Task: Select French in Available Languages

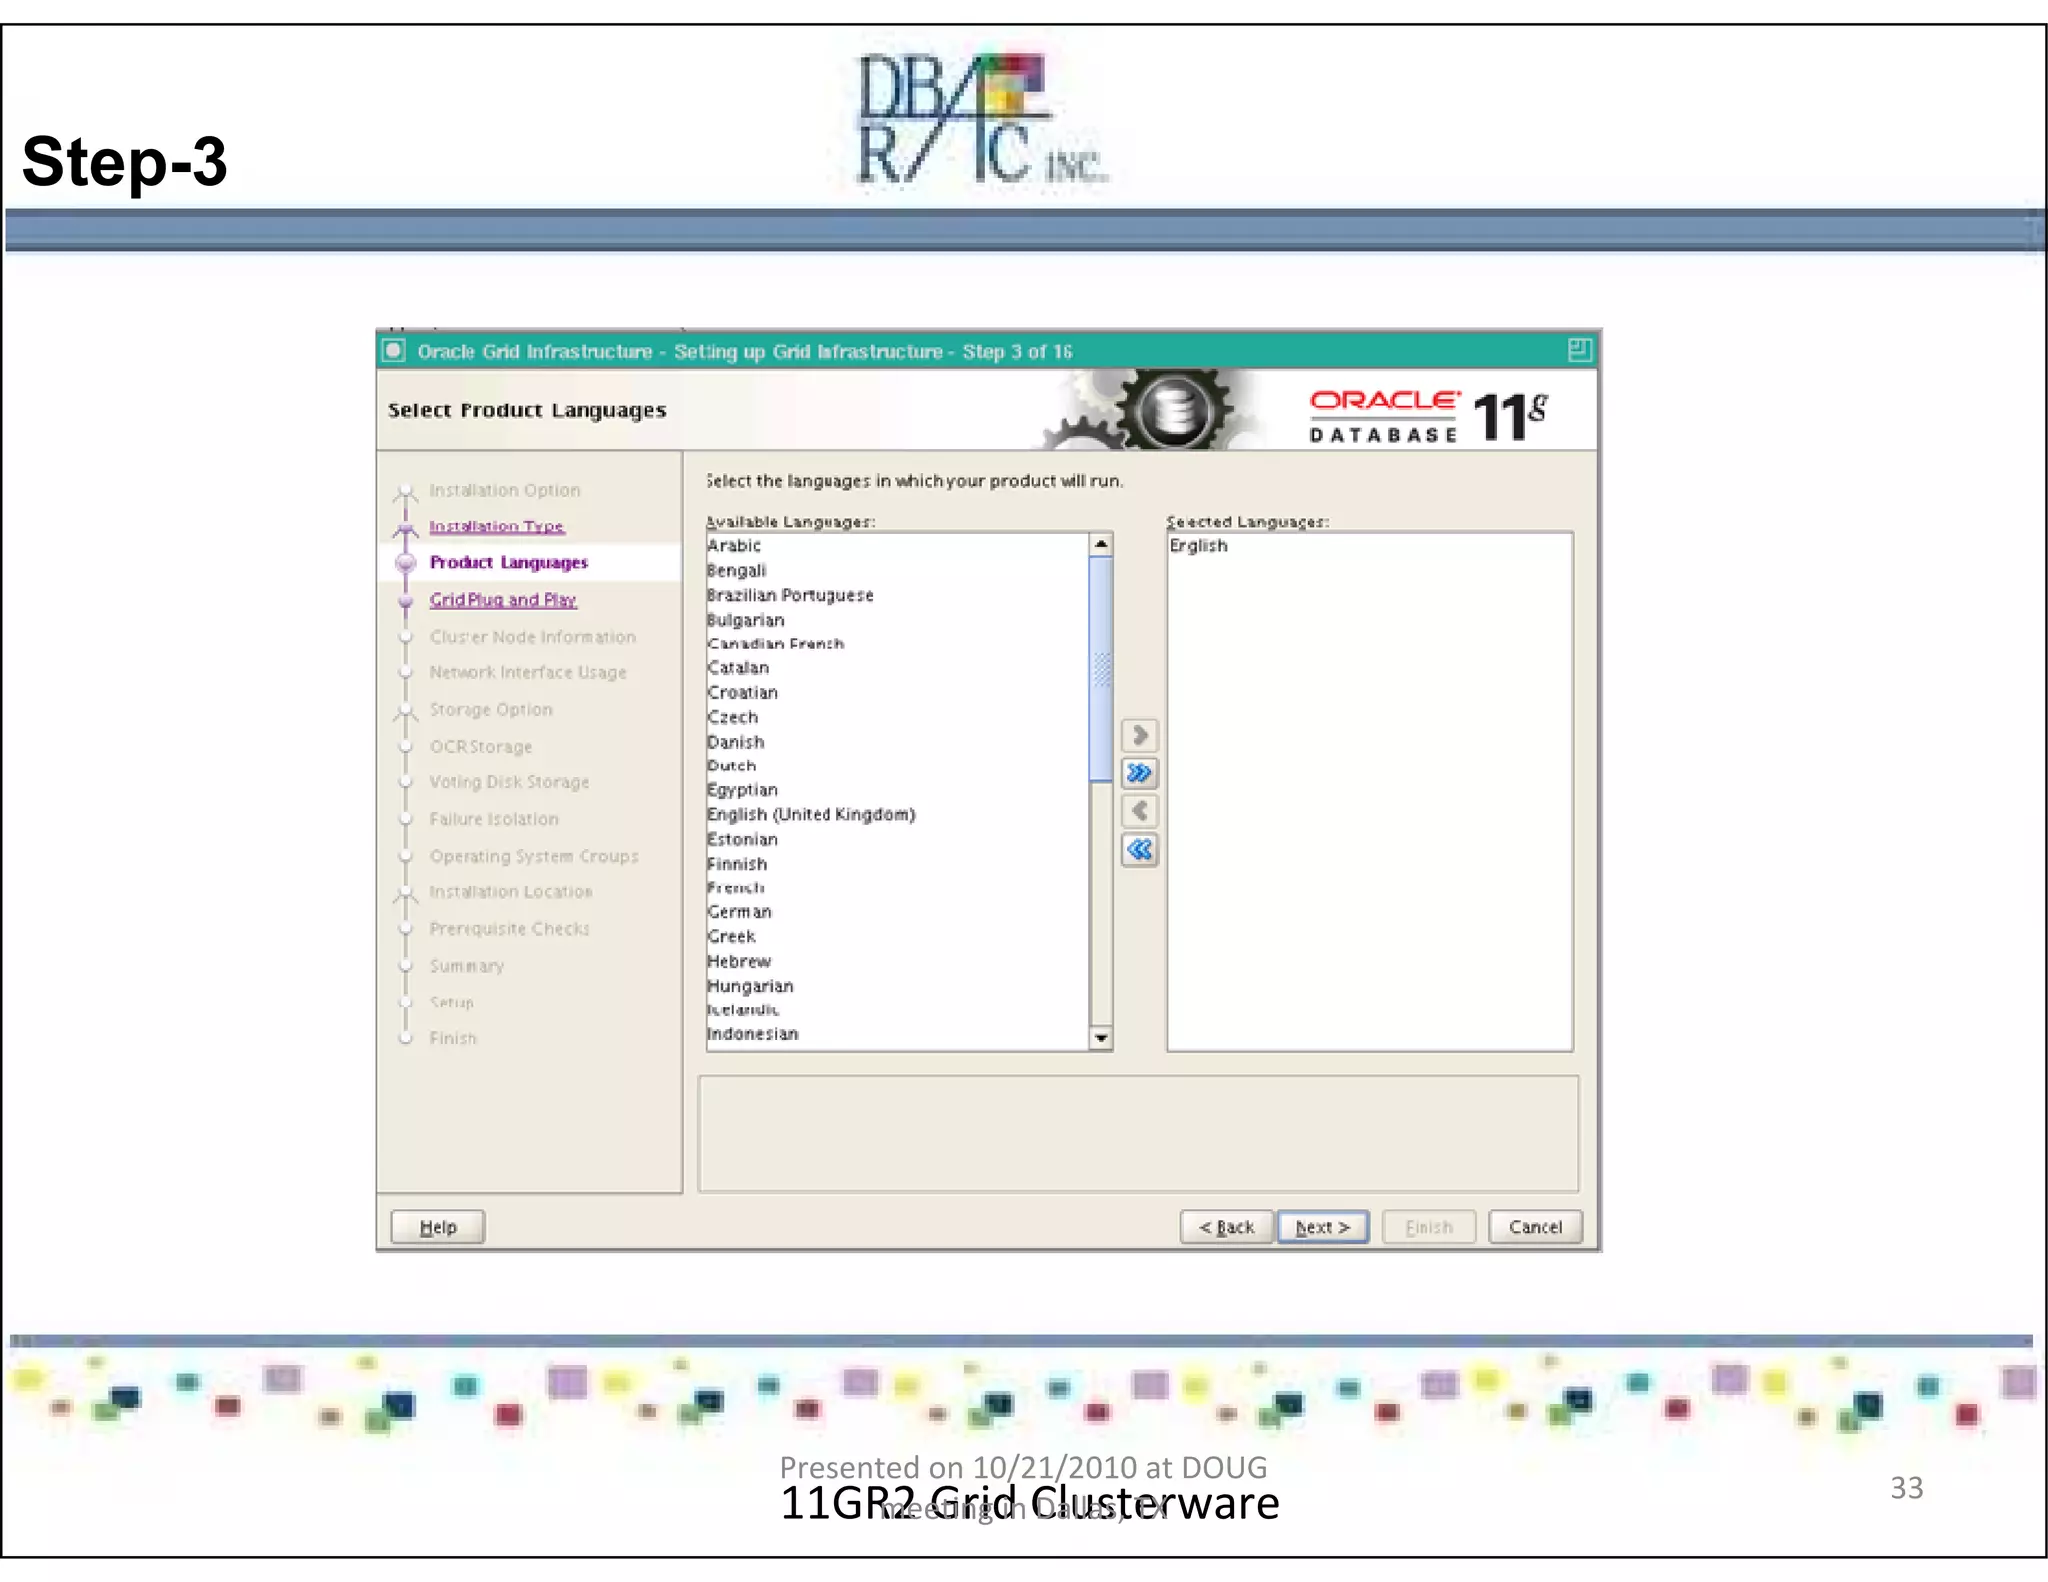Action: point(897,888)
